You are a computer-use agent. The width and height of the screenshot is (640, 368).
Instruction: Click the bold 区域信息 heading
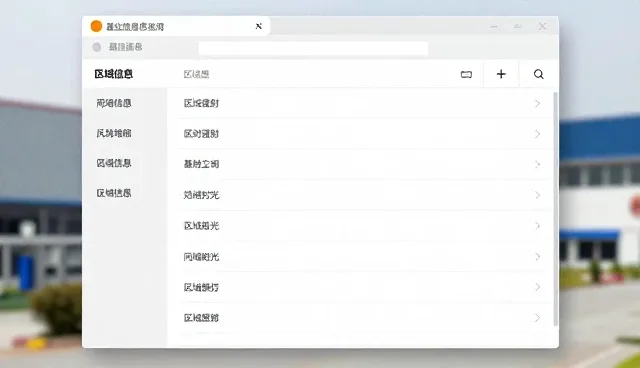[113, 74]
